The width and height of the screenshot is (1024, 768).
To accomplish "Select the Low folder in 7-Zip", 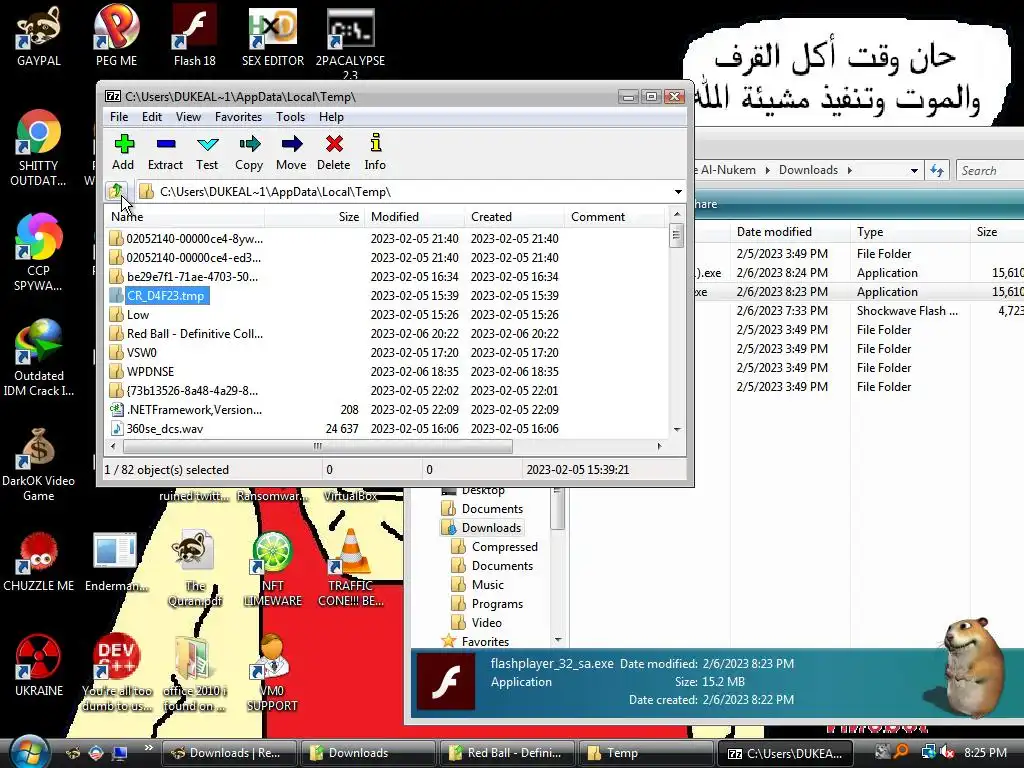I will [138, 315].
